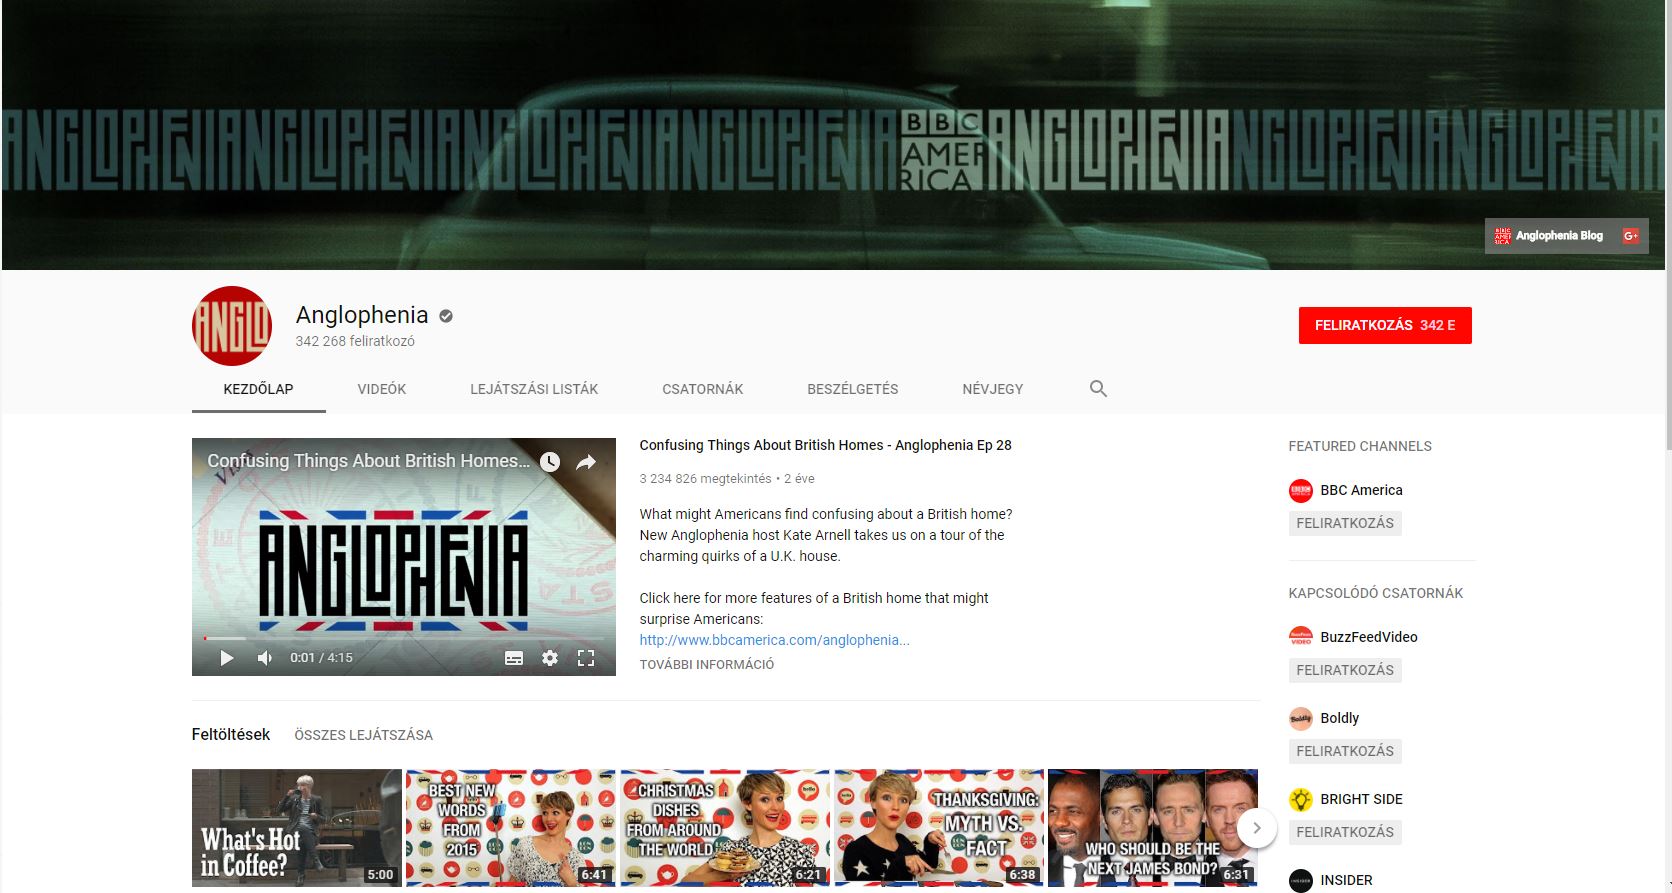Click the INSIDER channel name

(1346, 880)
